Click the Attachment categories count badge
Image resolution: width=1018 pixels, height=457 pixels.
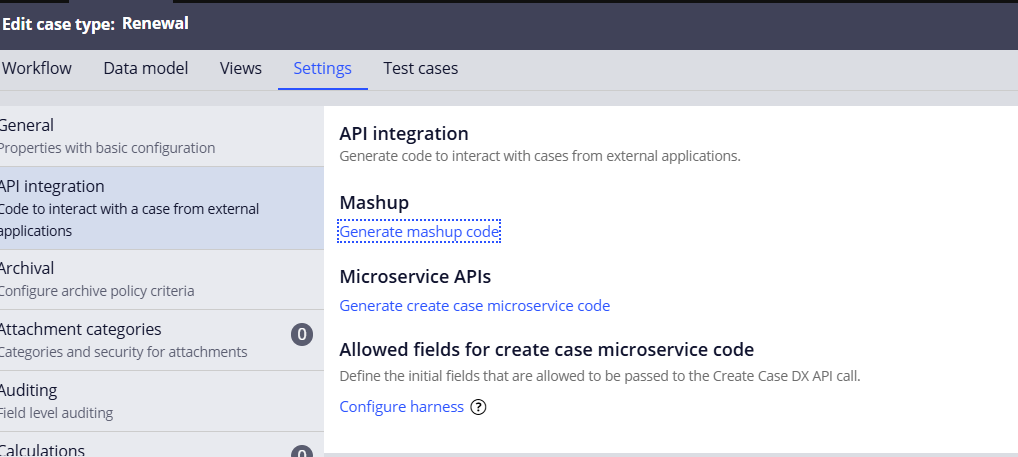tap(302, 335)
